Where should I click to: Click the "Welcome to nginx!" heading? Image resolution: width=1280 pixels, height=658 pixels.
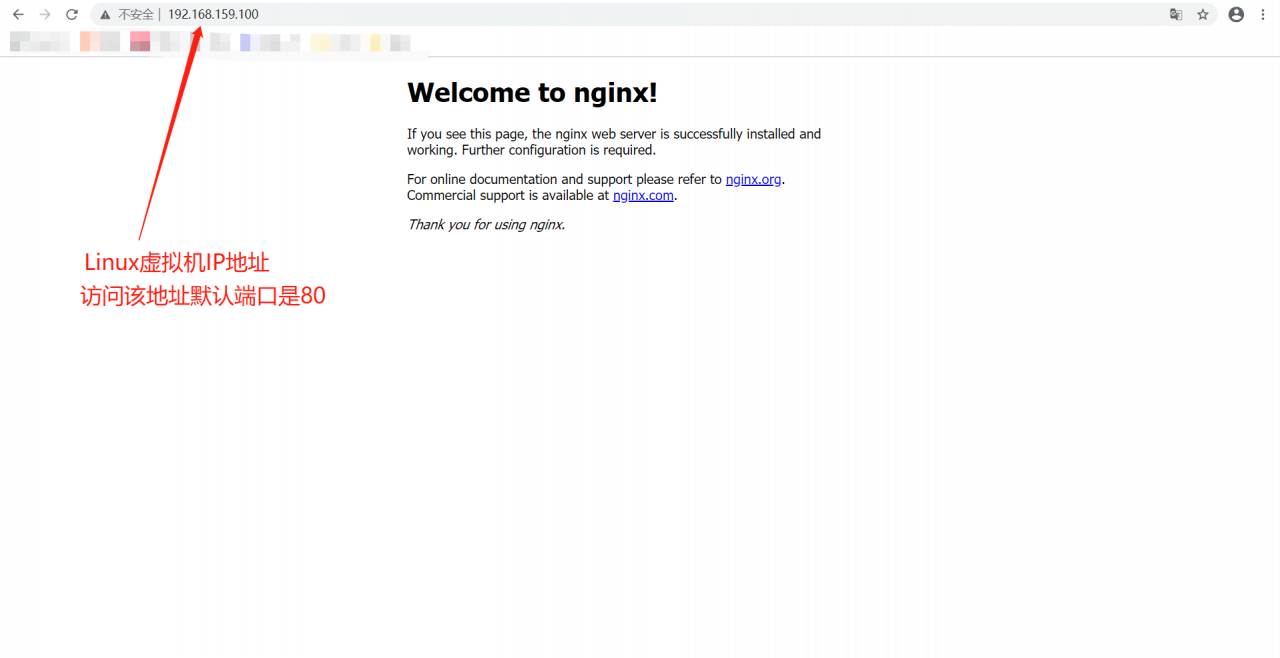point(532,93)
